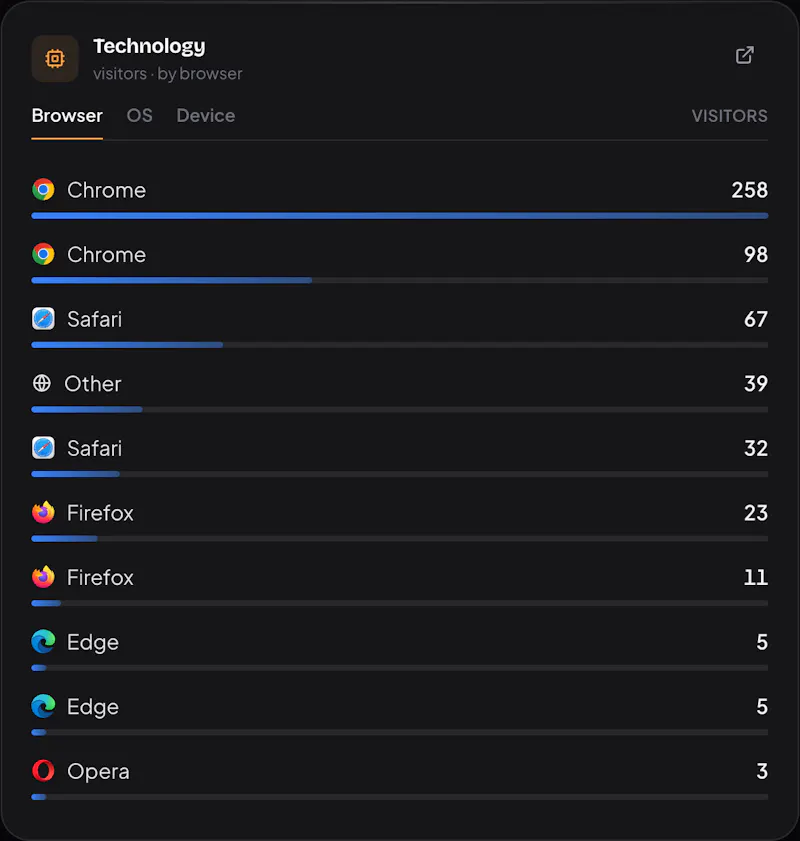Select the Browser tab
800x841 pixels.
pos(67,115)
